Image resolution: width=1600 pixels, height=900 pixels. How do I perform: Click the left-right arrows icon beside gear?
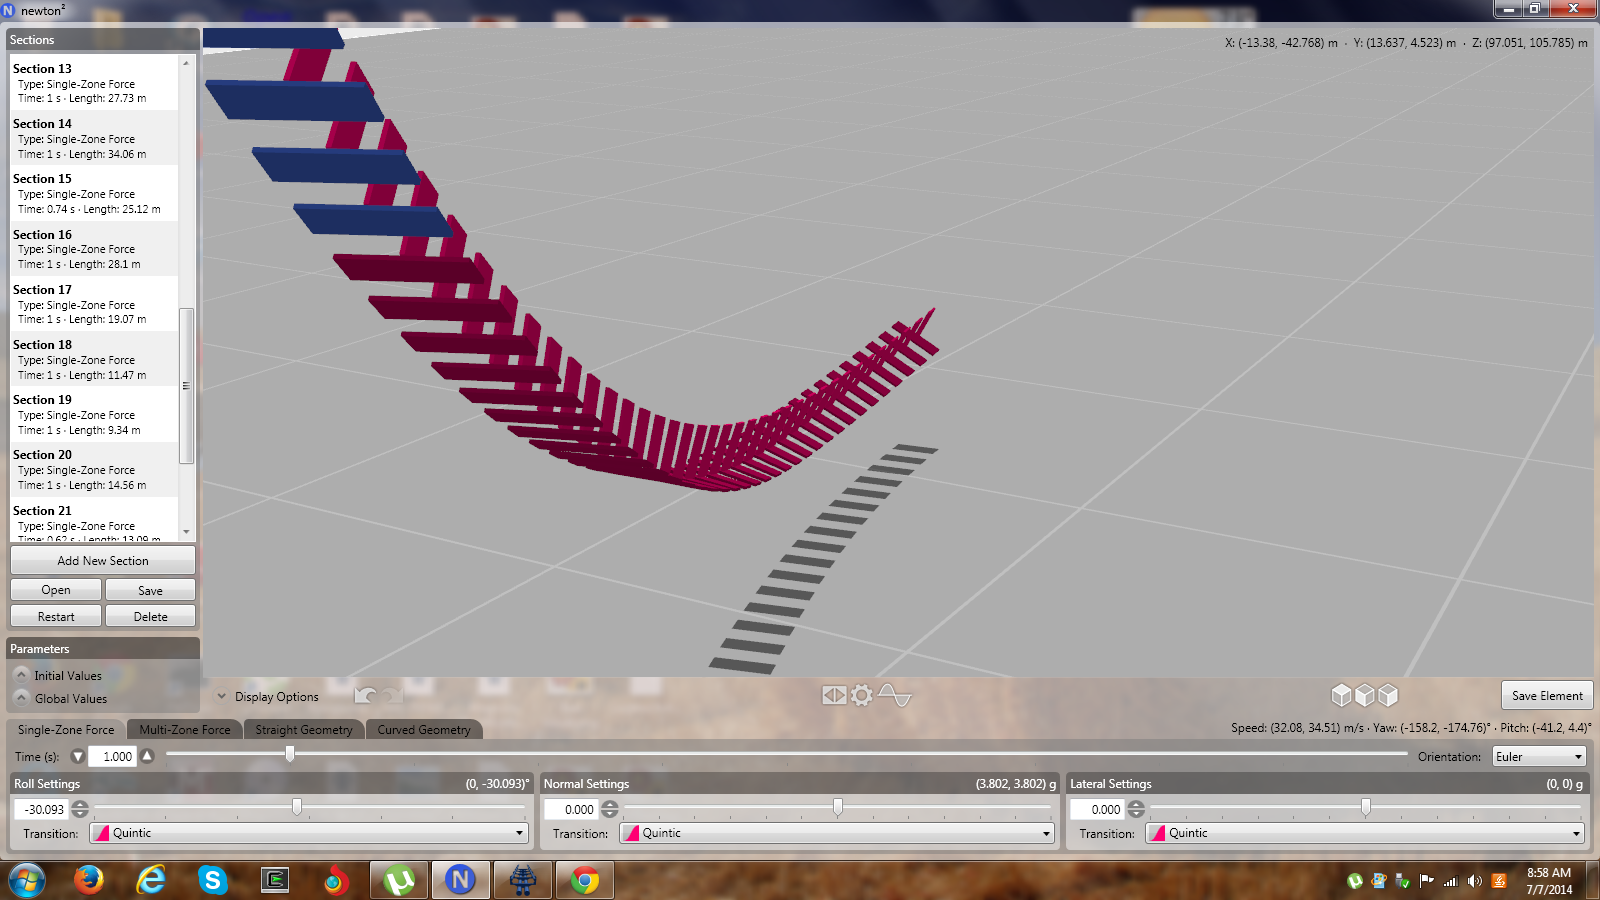coord(834,695)
